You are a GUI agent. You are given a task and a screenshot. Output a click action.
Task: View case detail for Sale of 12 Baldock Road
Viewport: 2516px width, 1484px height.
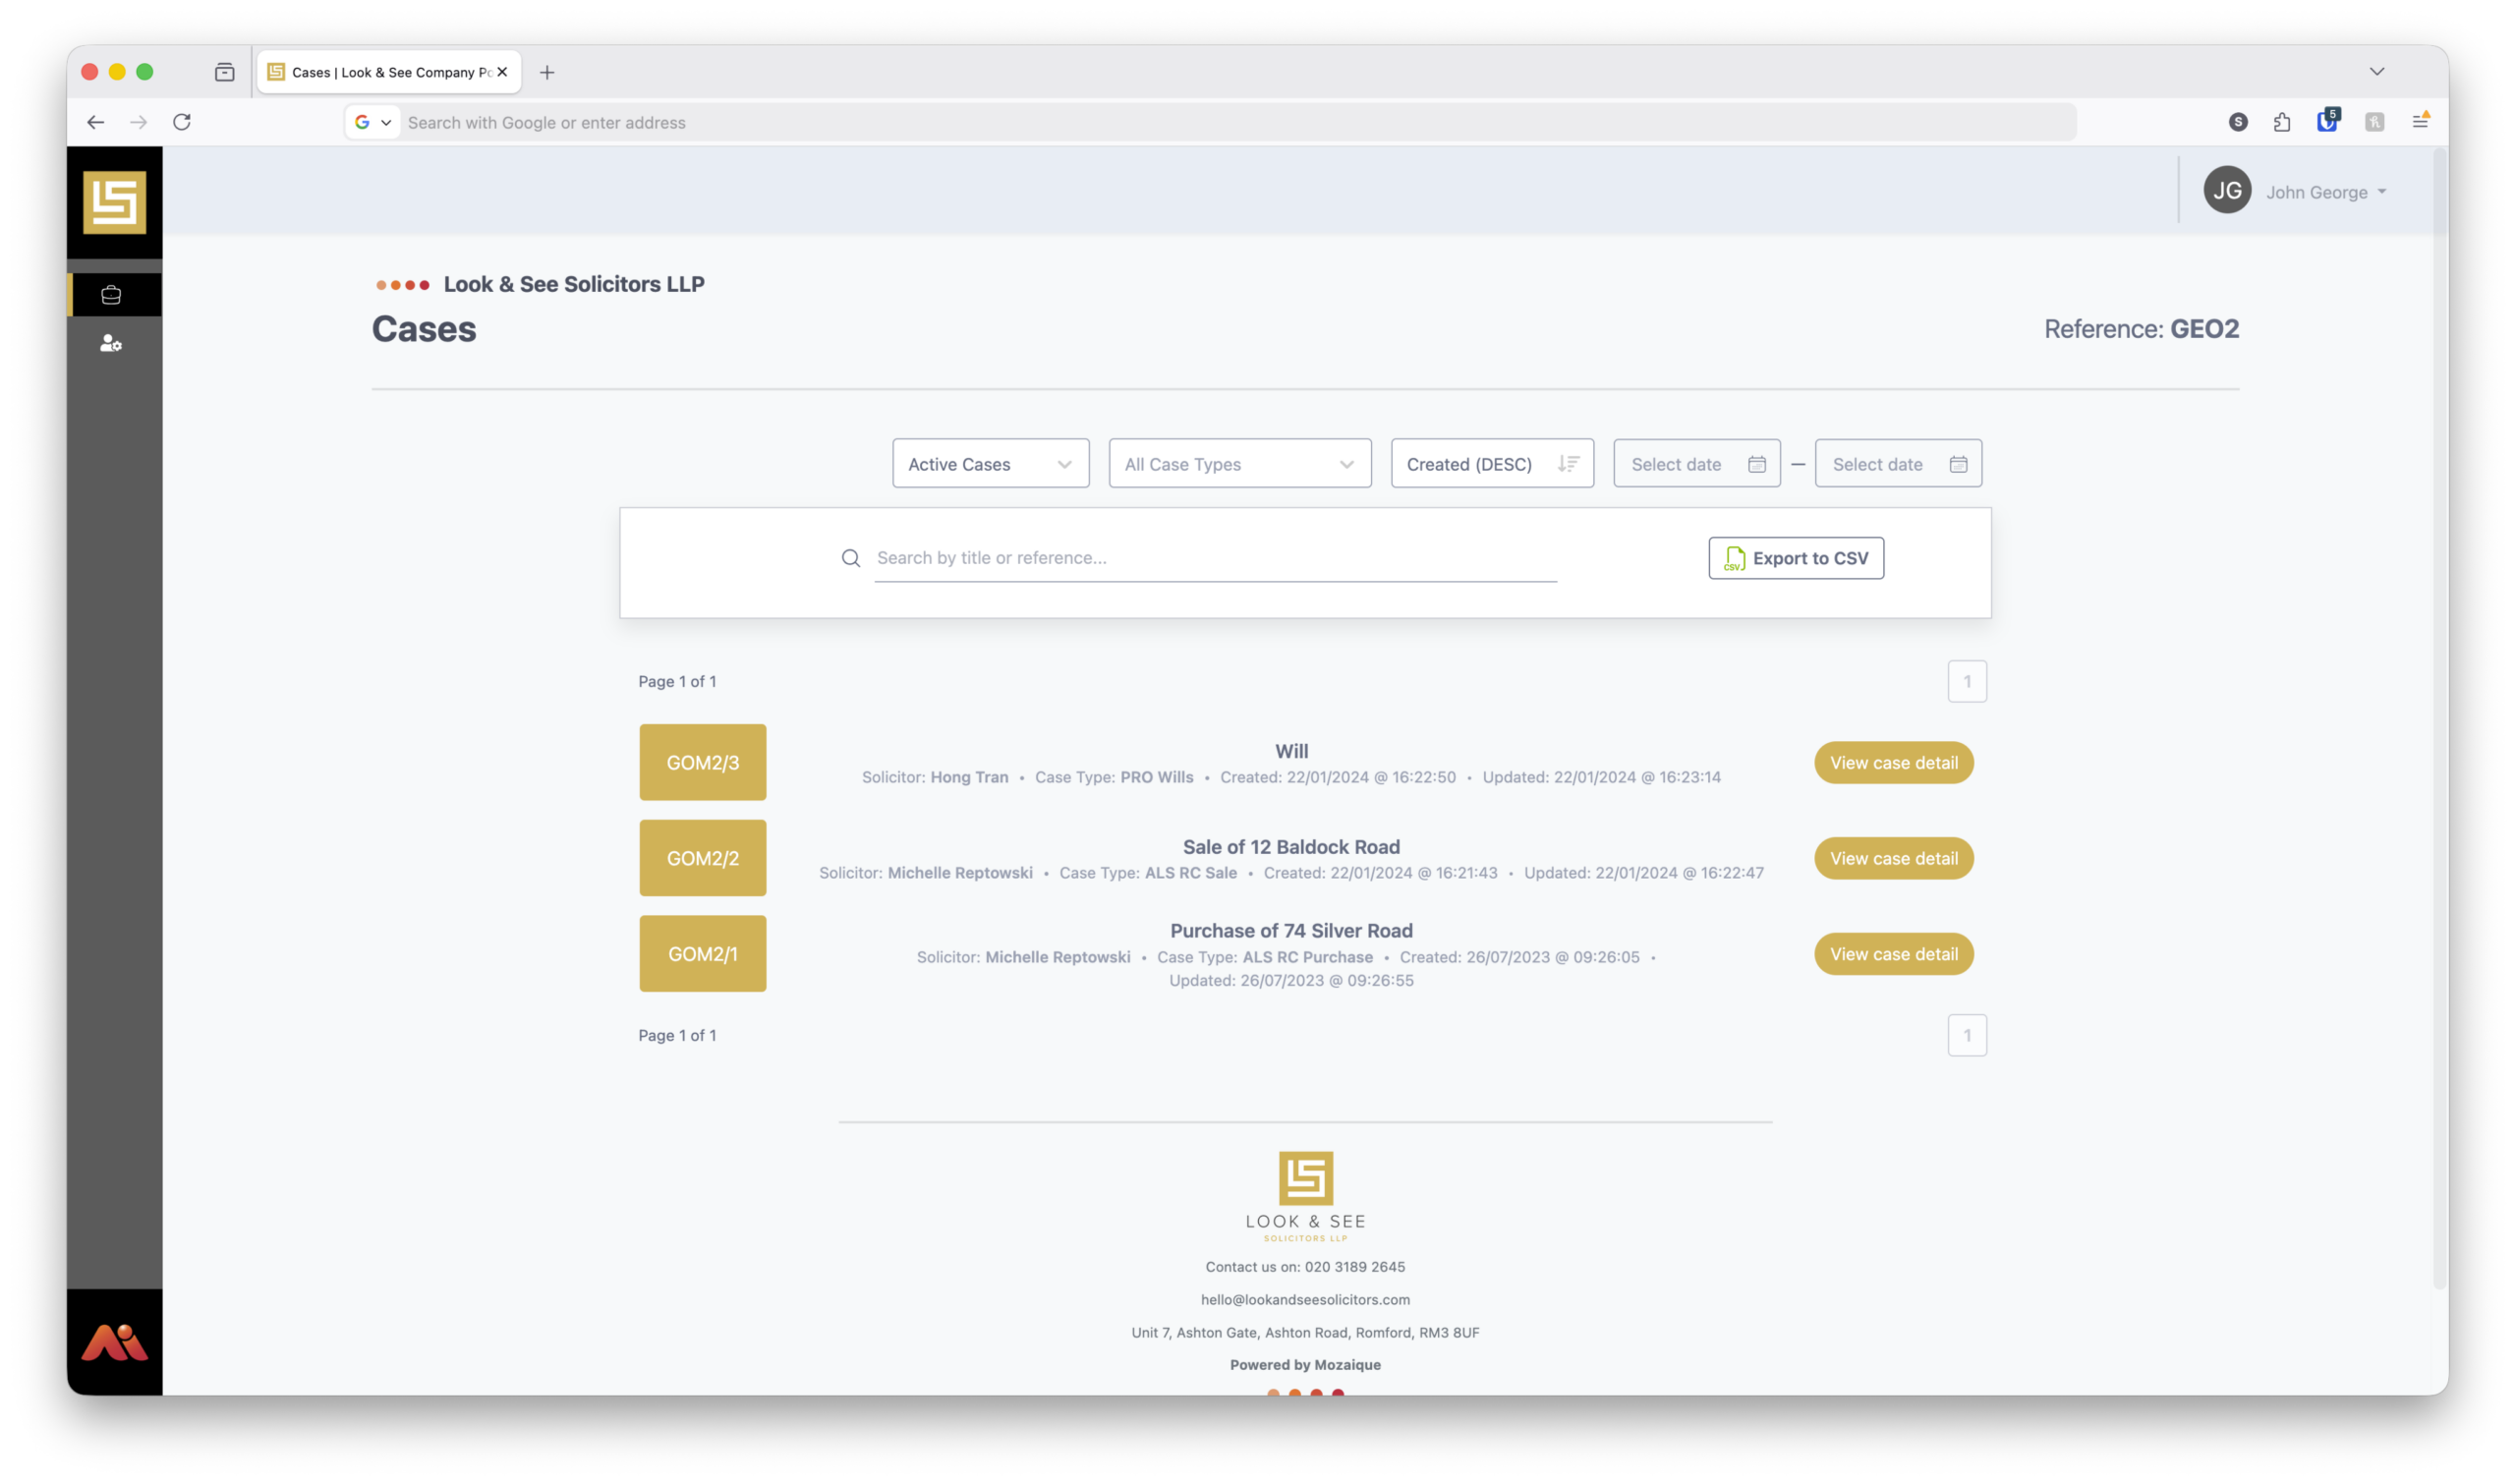1893,858
